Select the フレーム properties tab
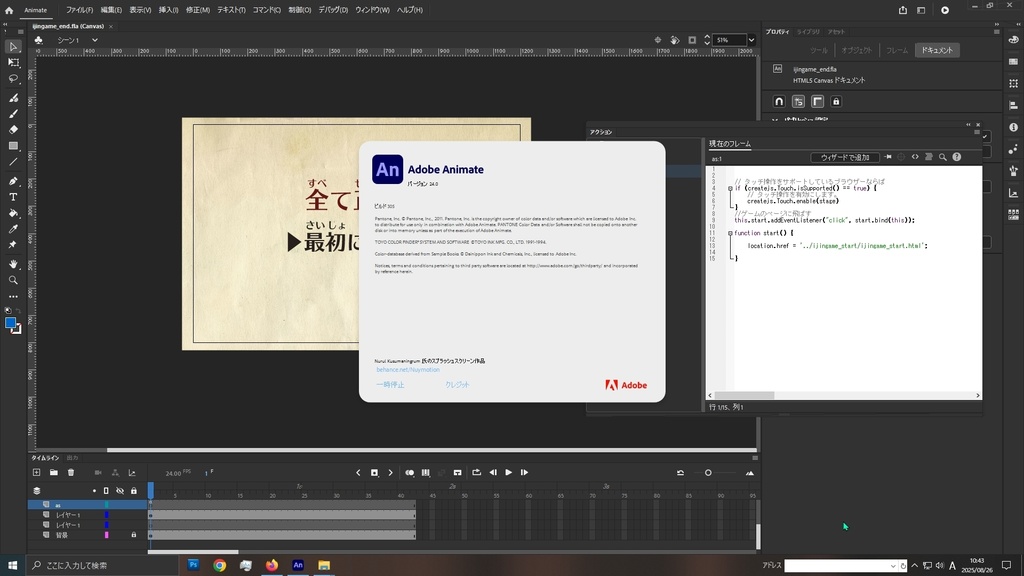The image size is (1024, 576). [897, 50]
